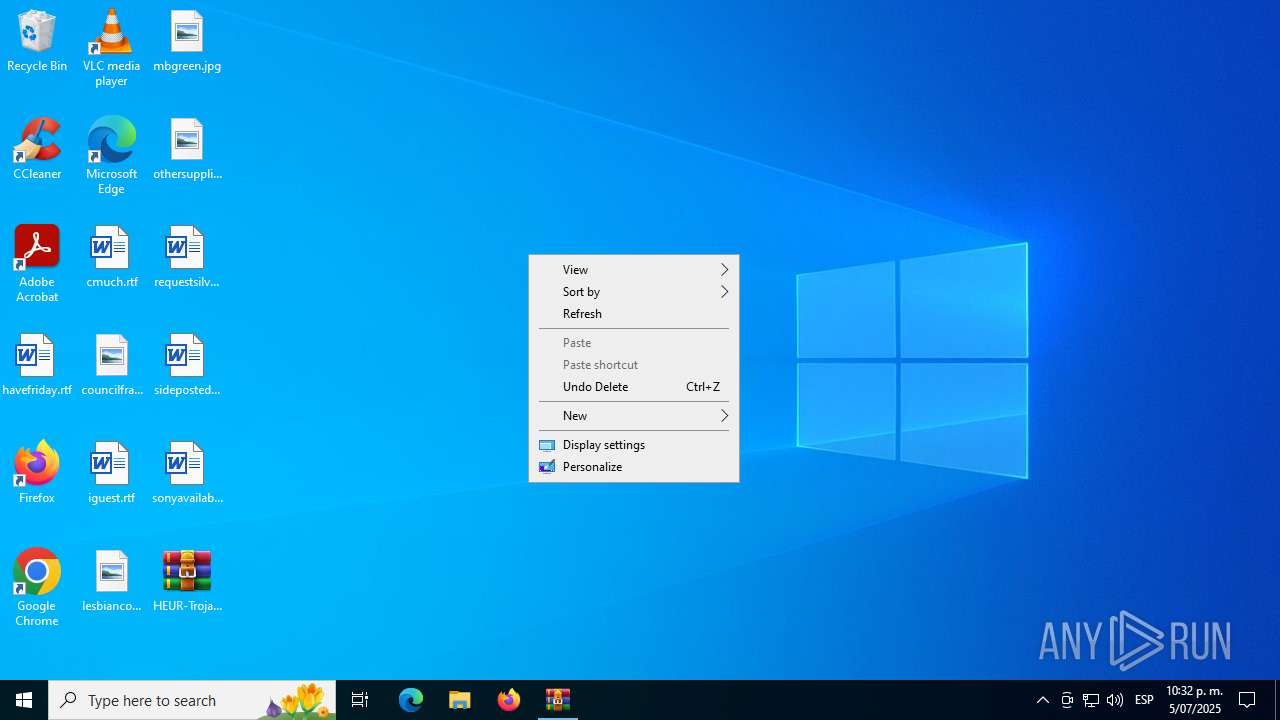
Task: Open the Action Center notifications
Action: pyautogui.click(x=1247, y=700)
